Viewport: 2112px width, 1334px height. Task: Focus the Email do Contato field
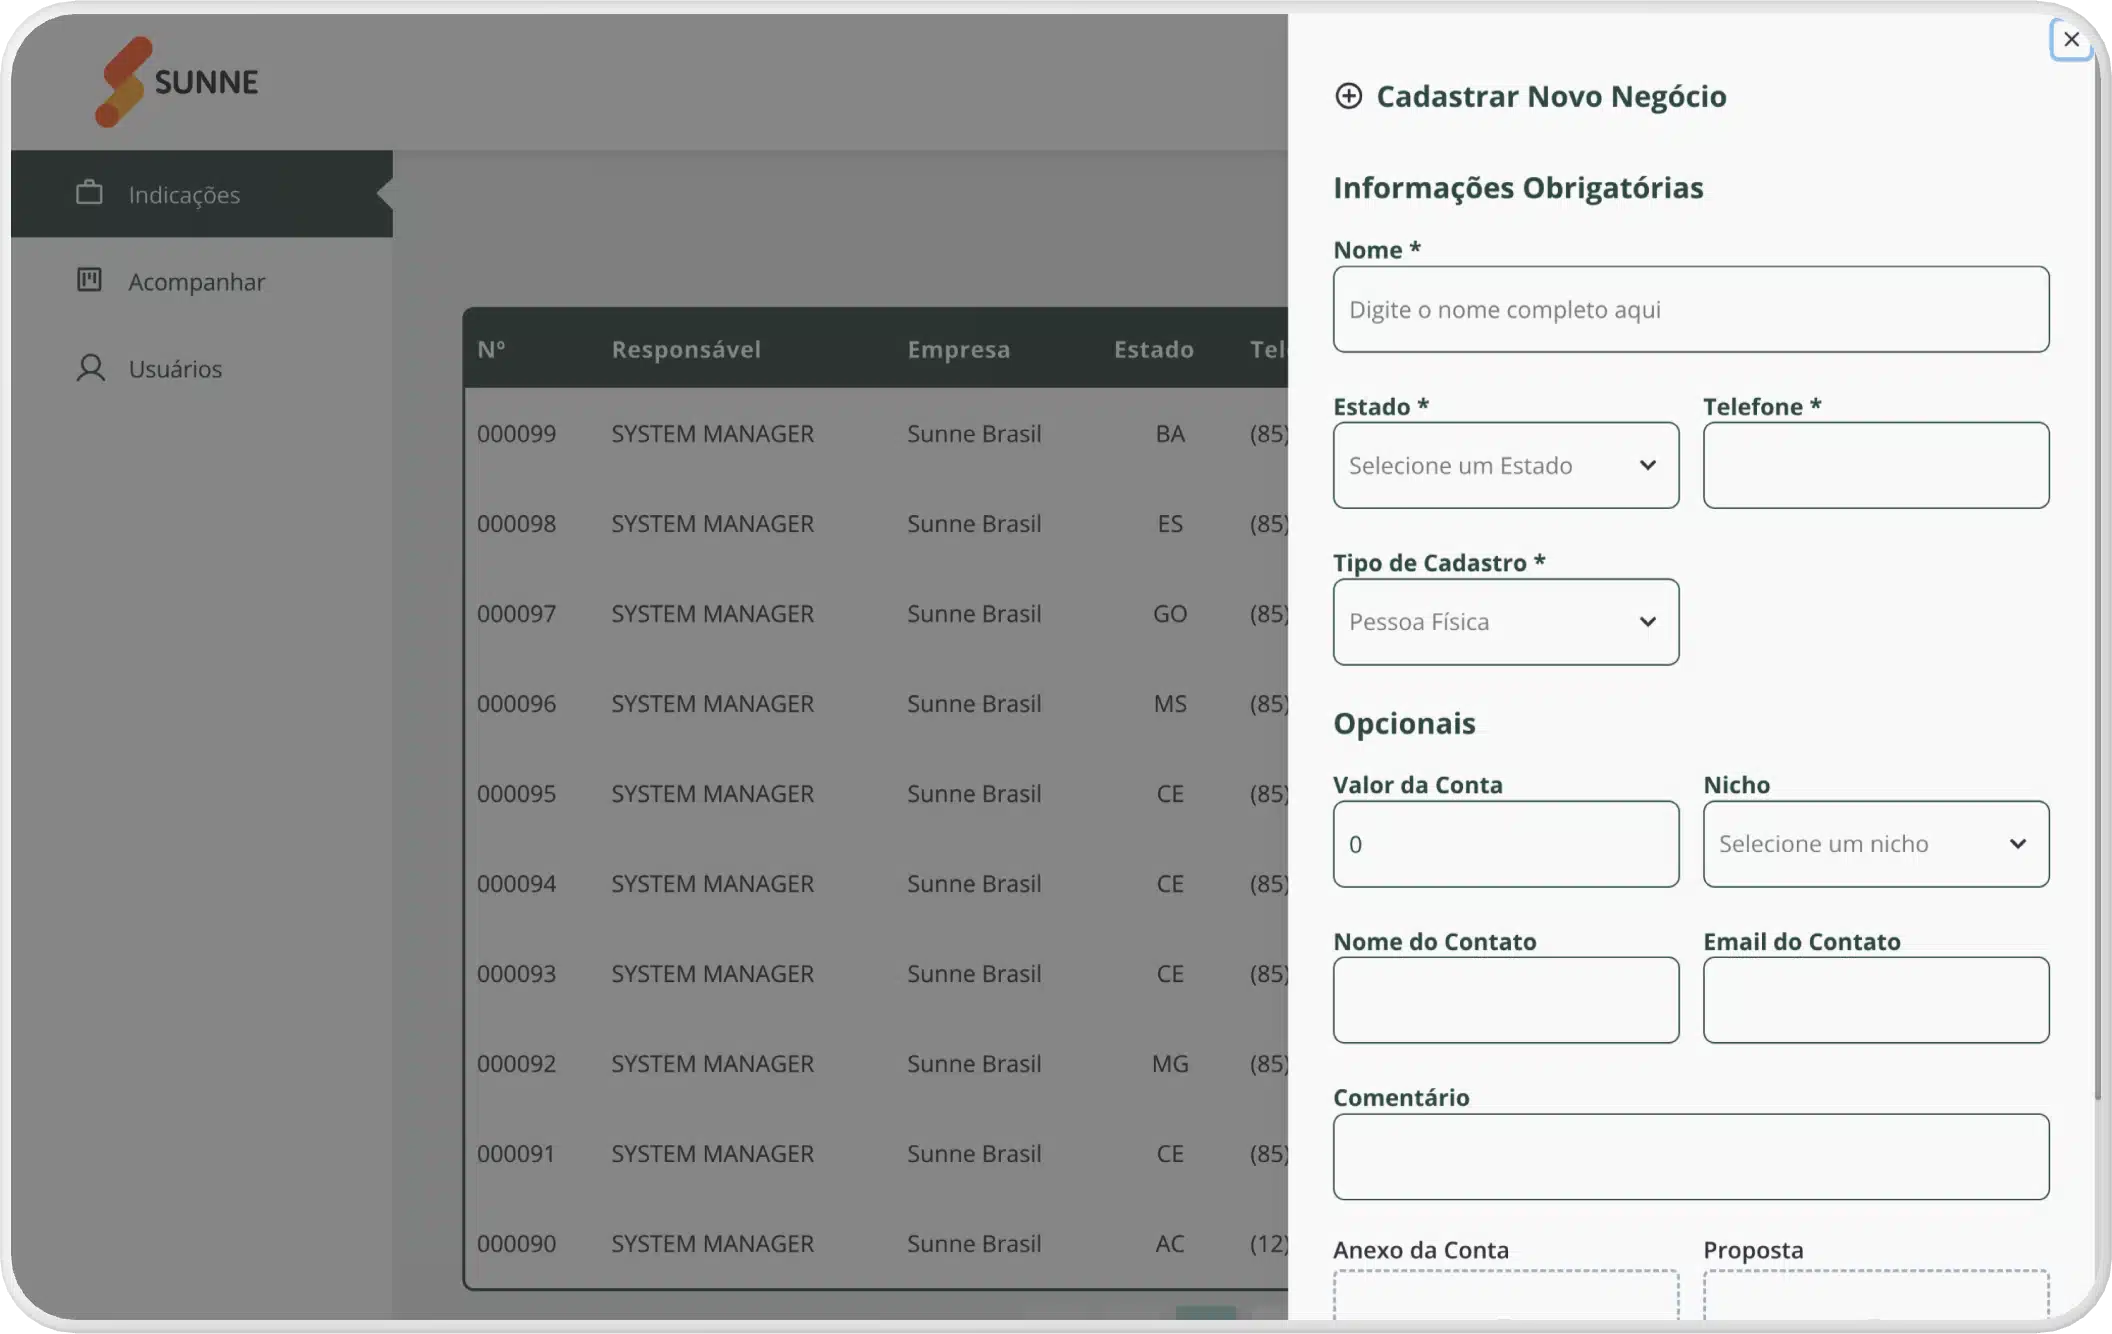[x=1876, y=1000]
